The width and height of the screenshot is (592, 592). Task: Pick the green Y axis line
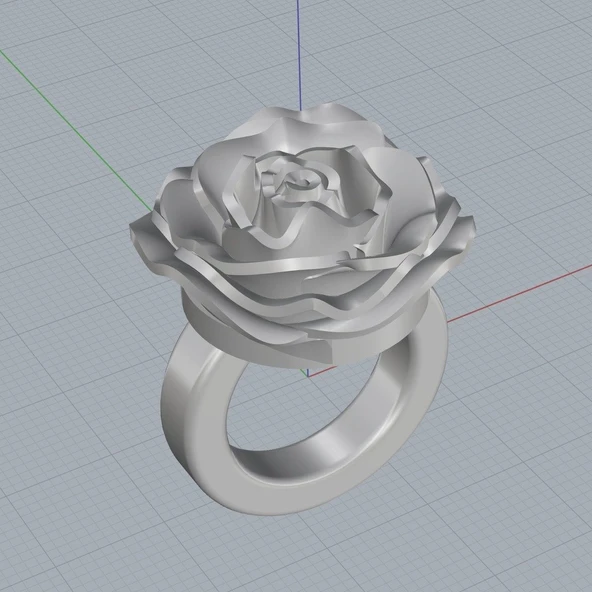(76, 131)
